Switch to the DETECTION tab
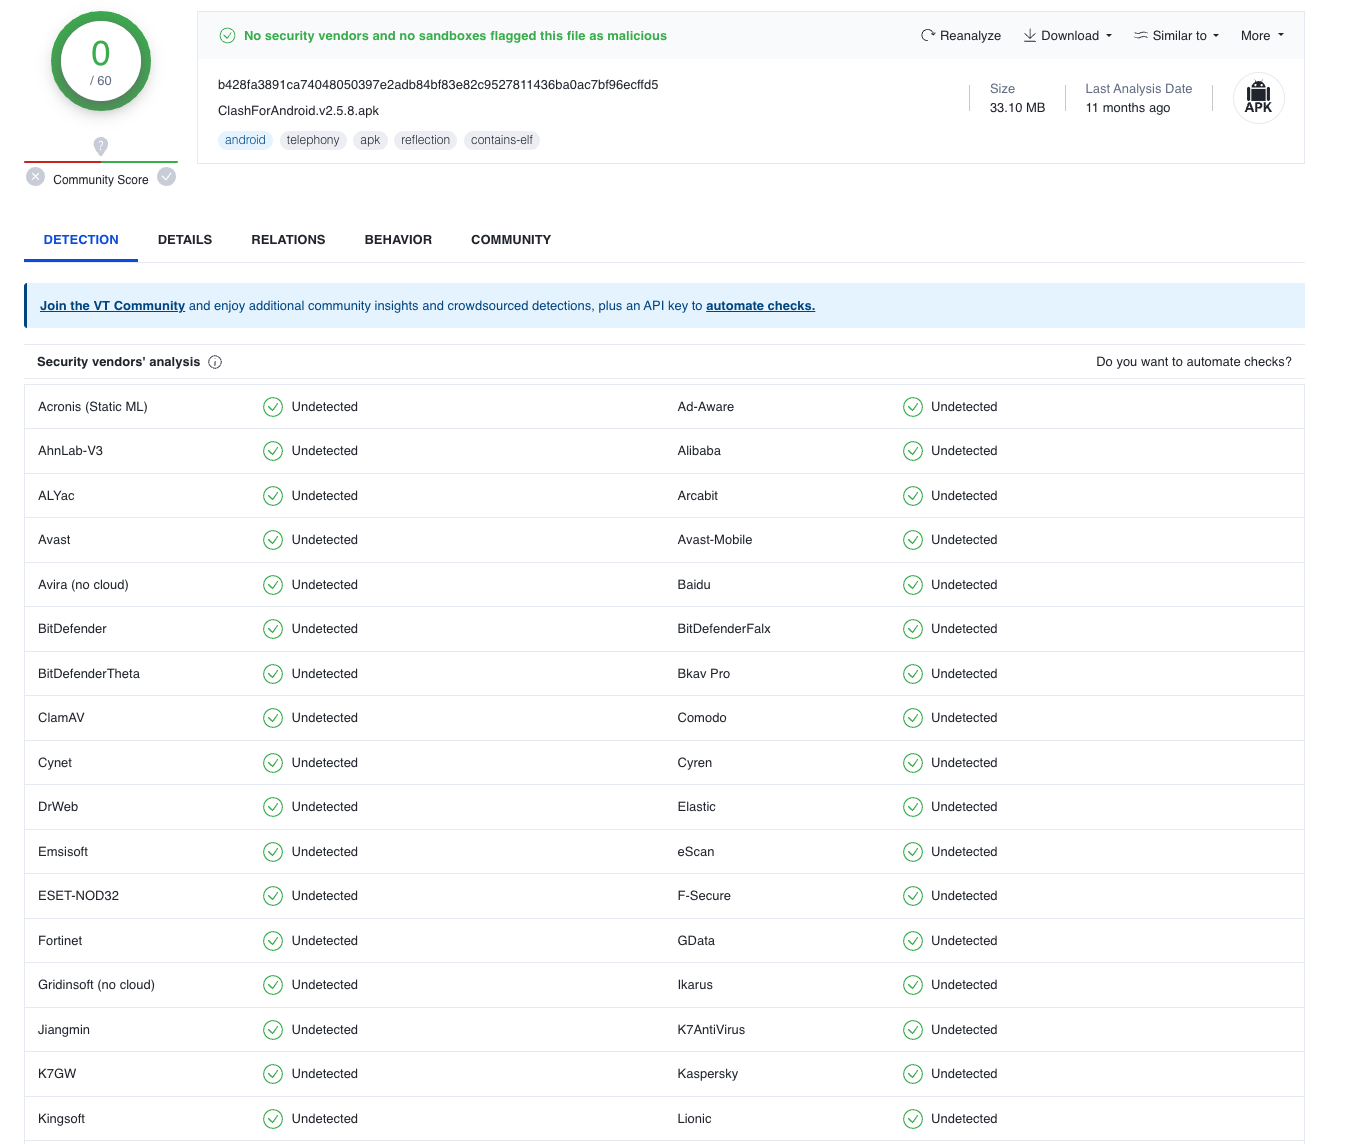 81,240
